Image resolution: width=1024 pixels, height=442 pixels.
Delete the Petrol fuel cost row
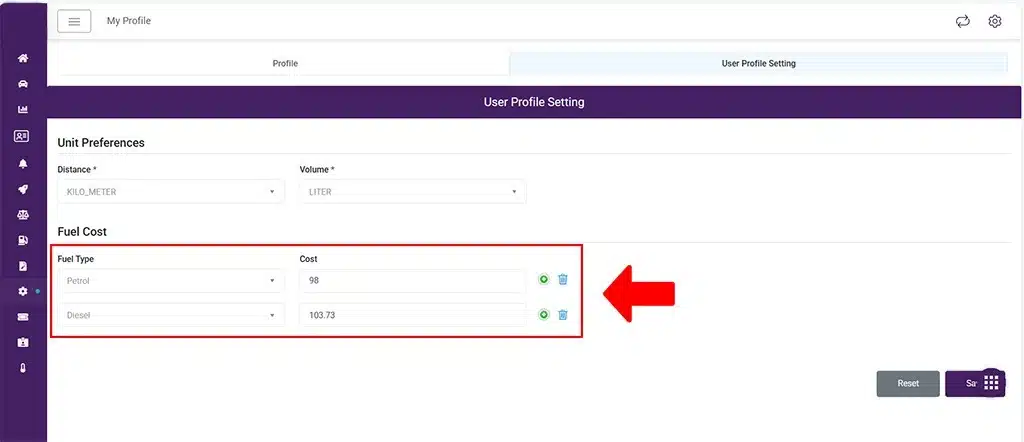tap(563, 279)
